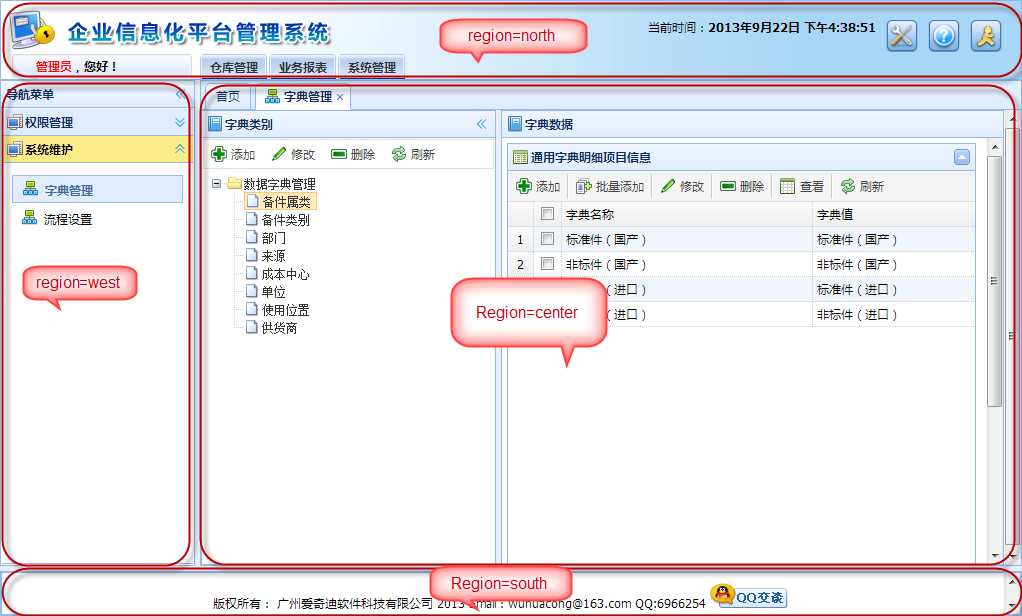
Task: Click the grid scrollbar up arrow
Action: (995, 147)
